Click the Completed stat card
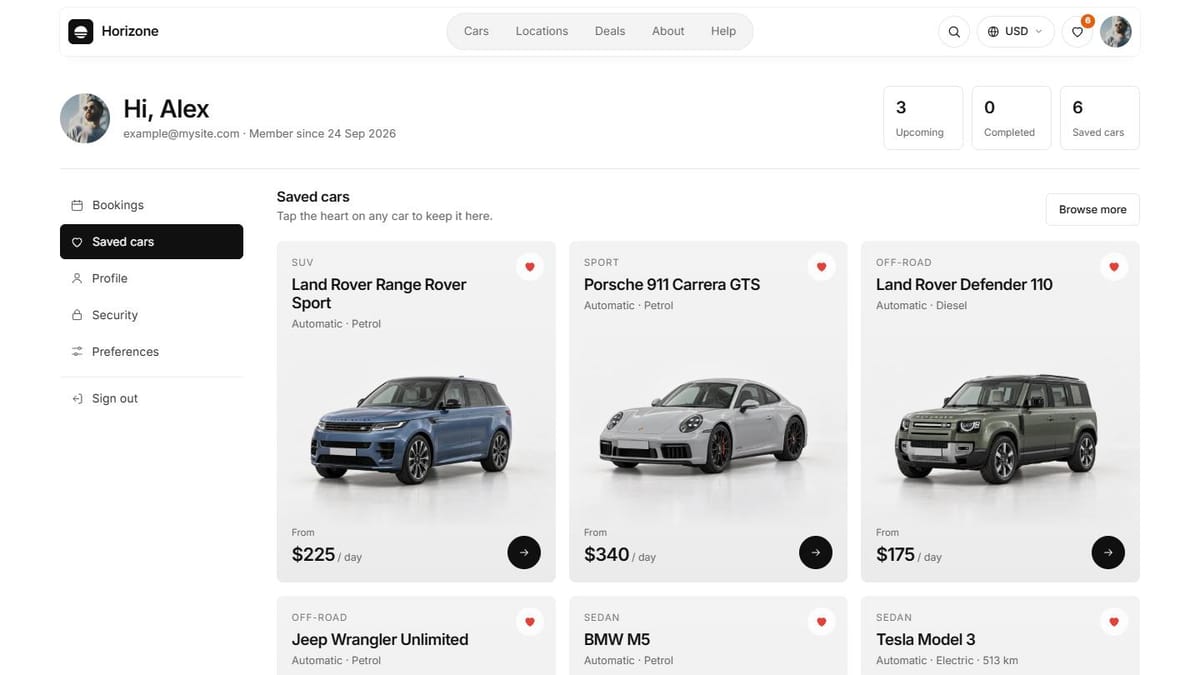 (1011, 118)
